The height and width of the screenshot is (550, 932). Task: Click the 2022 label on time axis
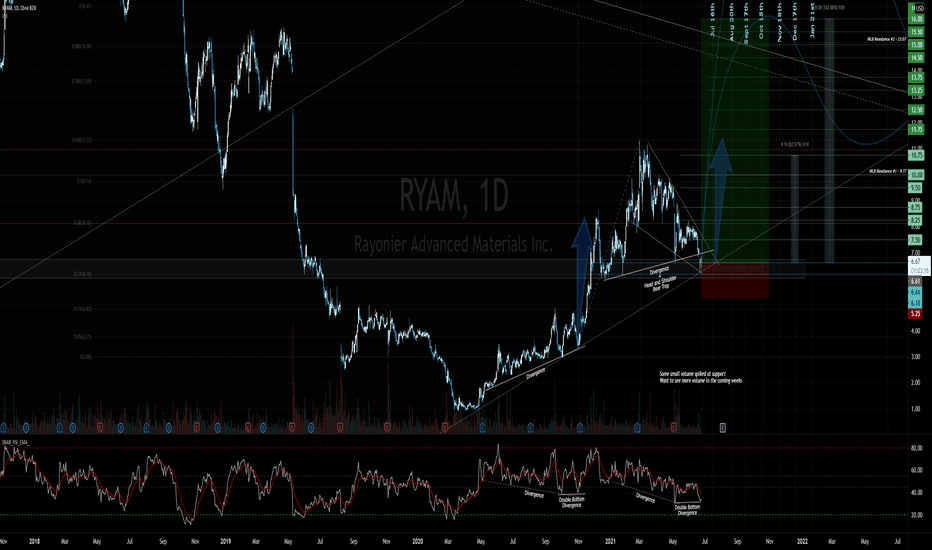pyautogui.click(x=802, y=542)
